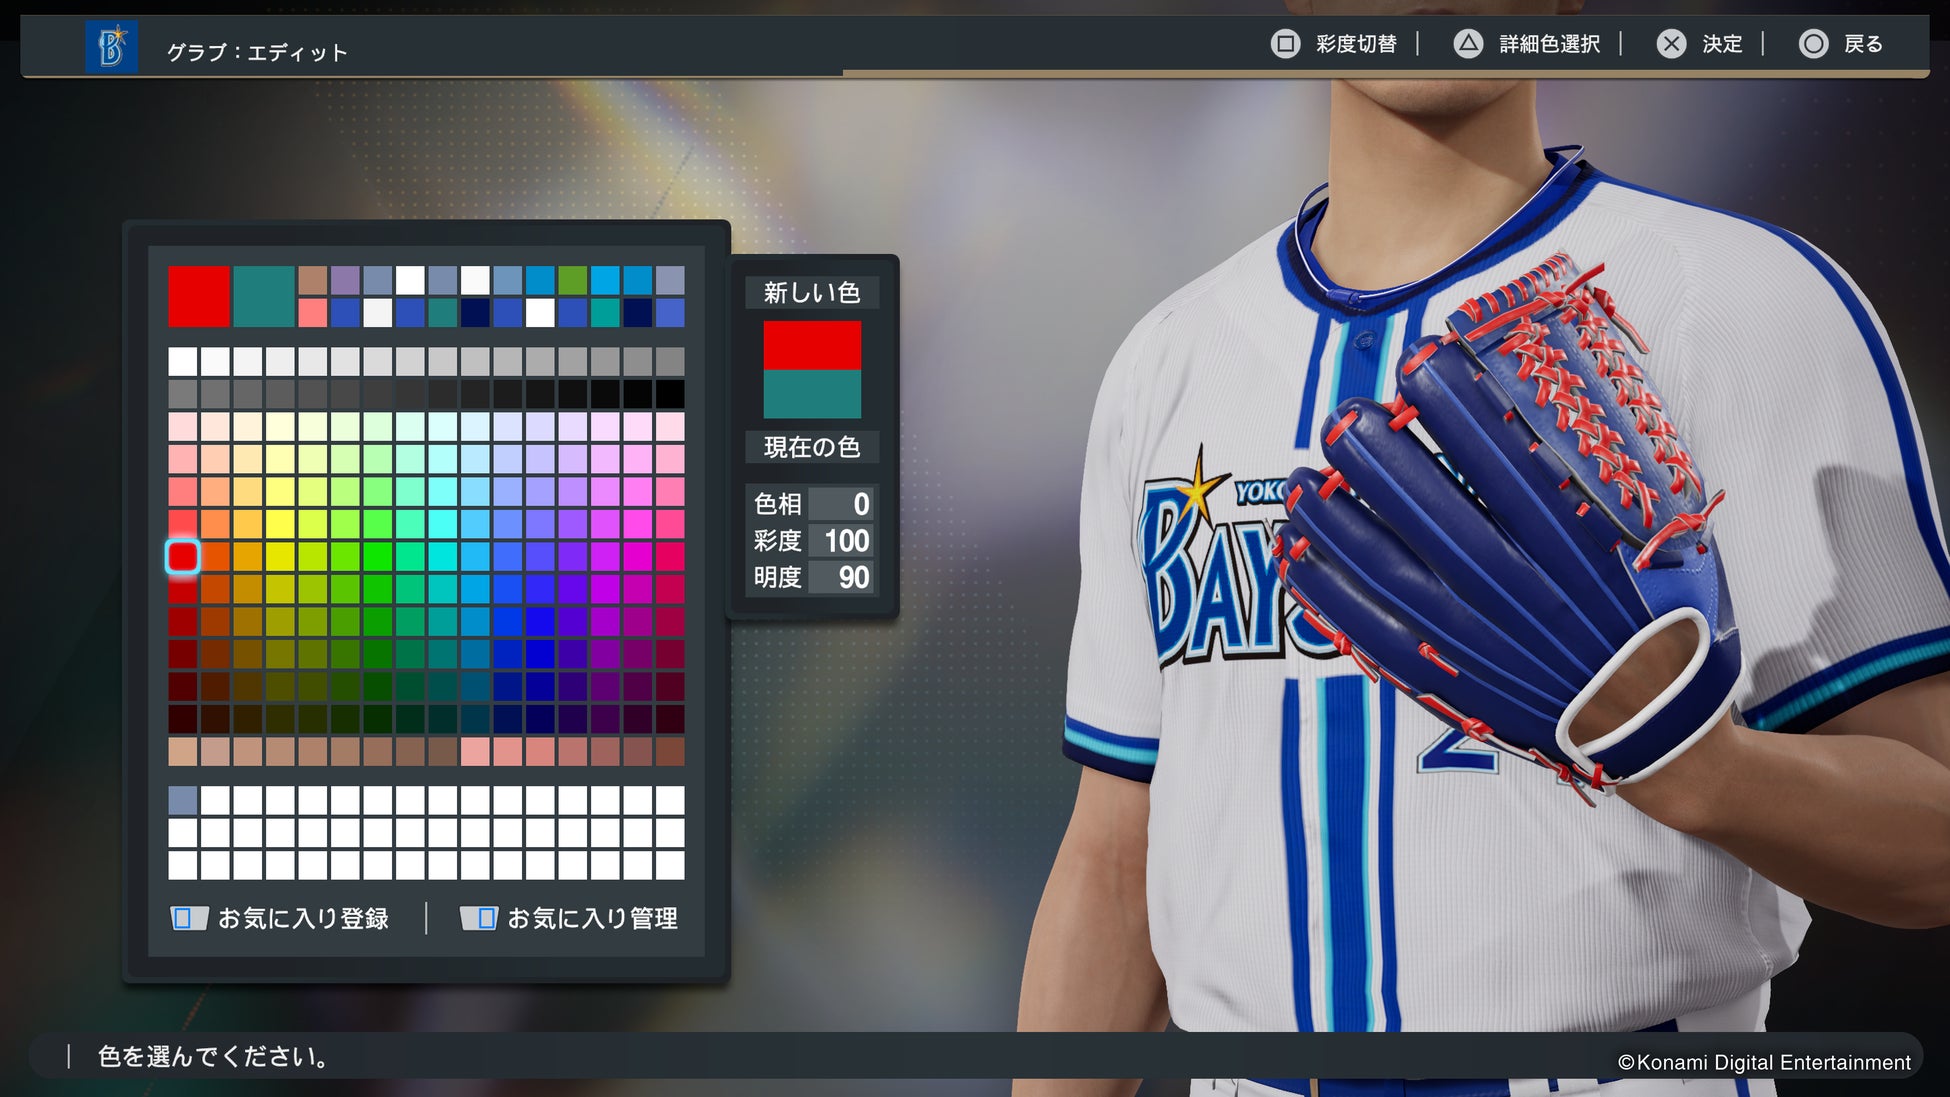Pick the pure black swatch ending grayscale rows

670,393
